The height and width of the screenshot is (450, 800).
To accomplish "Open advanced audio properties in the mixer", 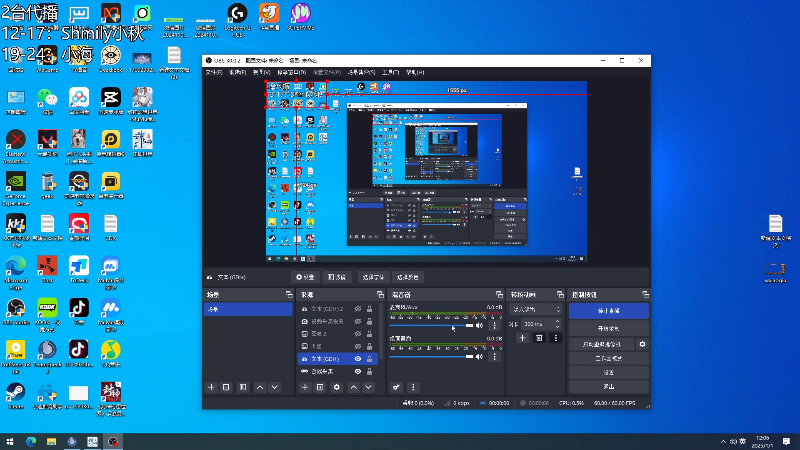I will point(396,387).
